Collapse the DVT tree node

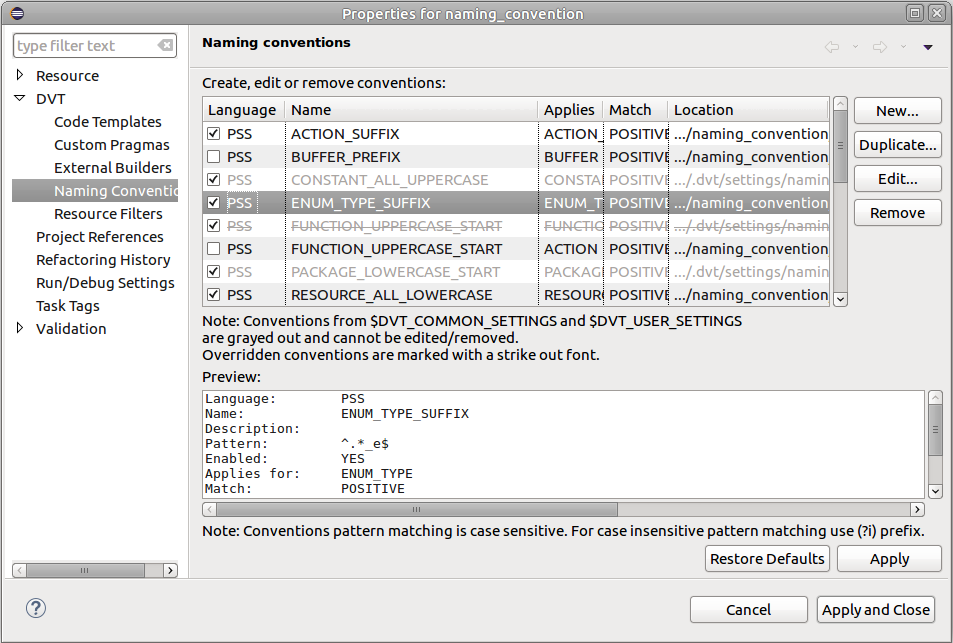coord(20,98)
